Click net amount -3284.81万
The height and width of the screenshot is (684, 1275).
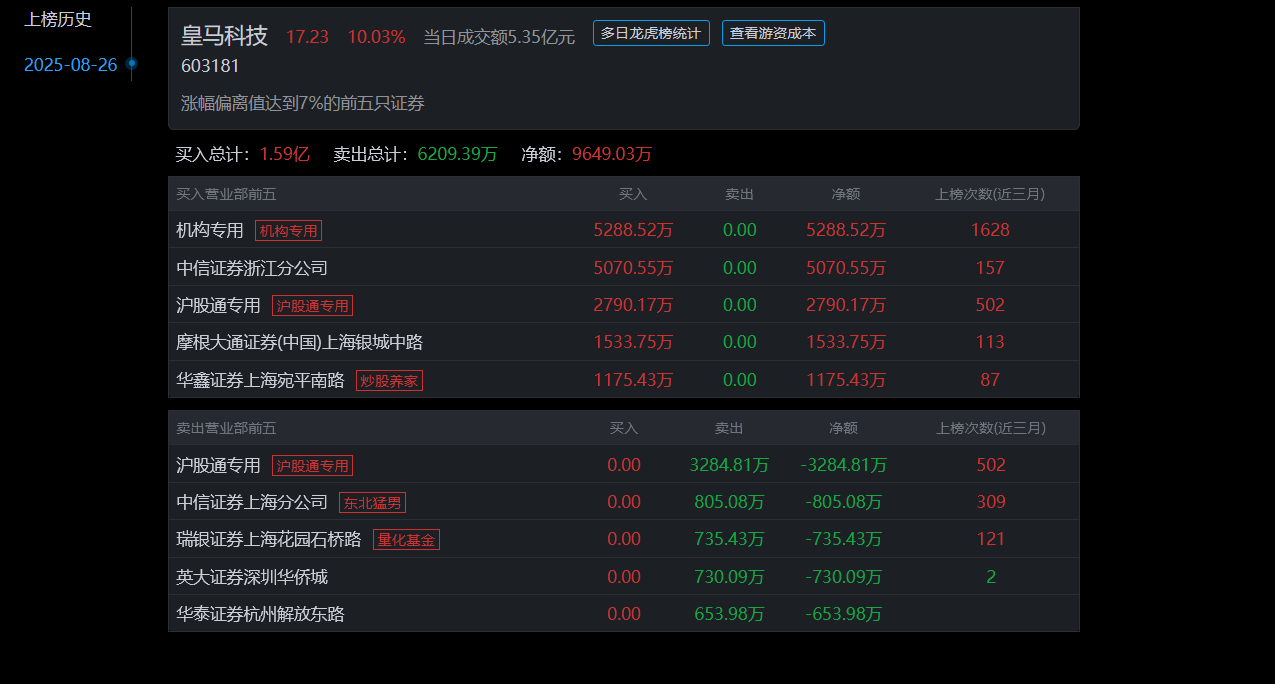tap(844, 465)
